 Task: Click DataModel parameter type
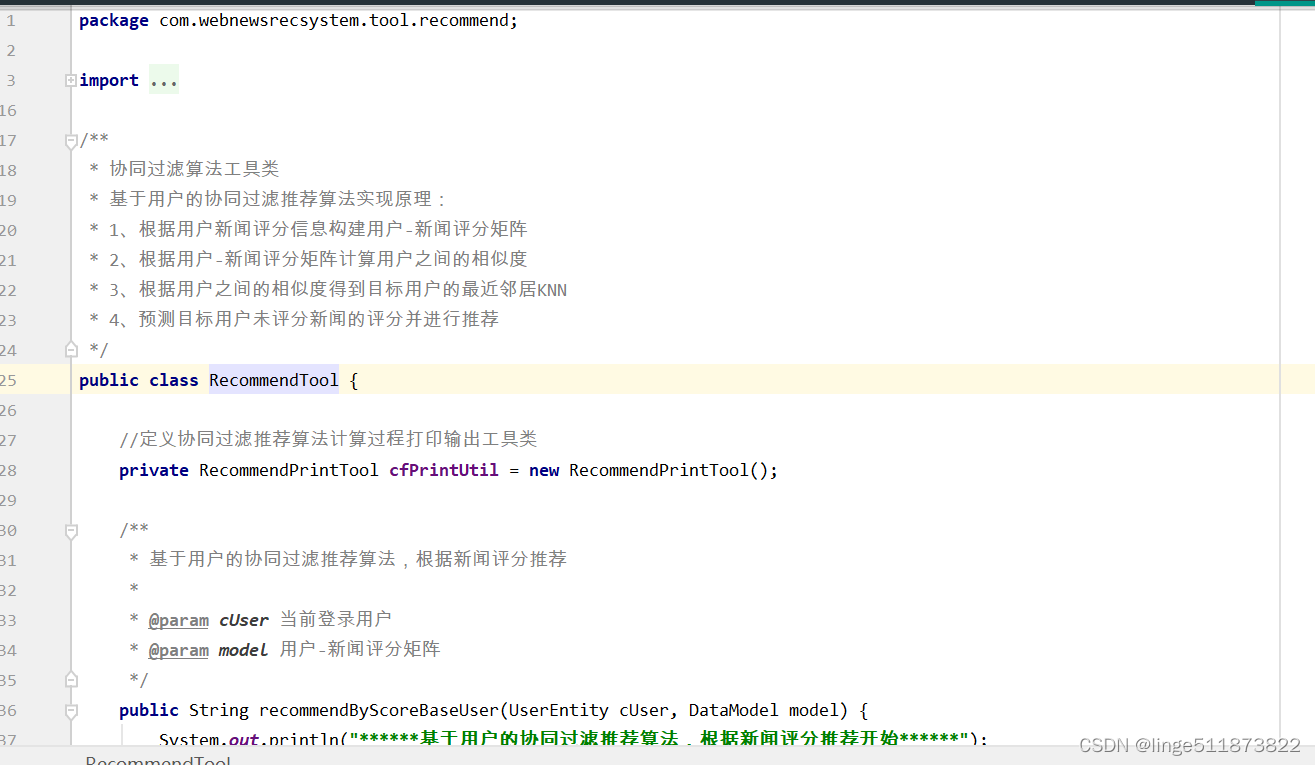point(734,710)
